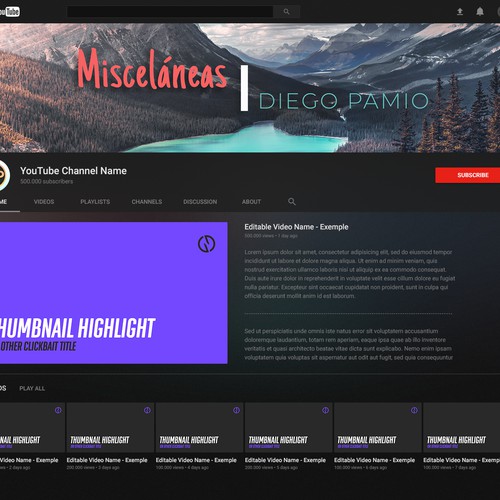Open the video thumbnail dated 5 days ago
Screen dimensions: 500x500
click(289, 427)
